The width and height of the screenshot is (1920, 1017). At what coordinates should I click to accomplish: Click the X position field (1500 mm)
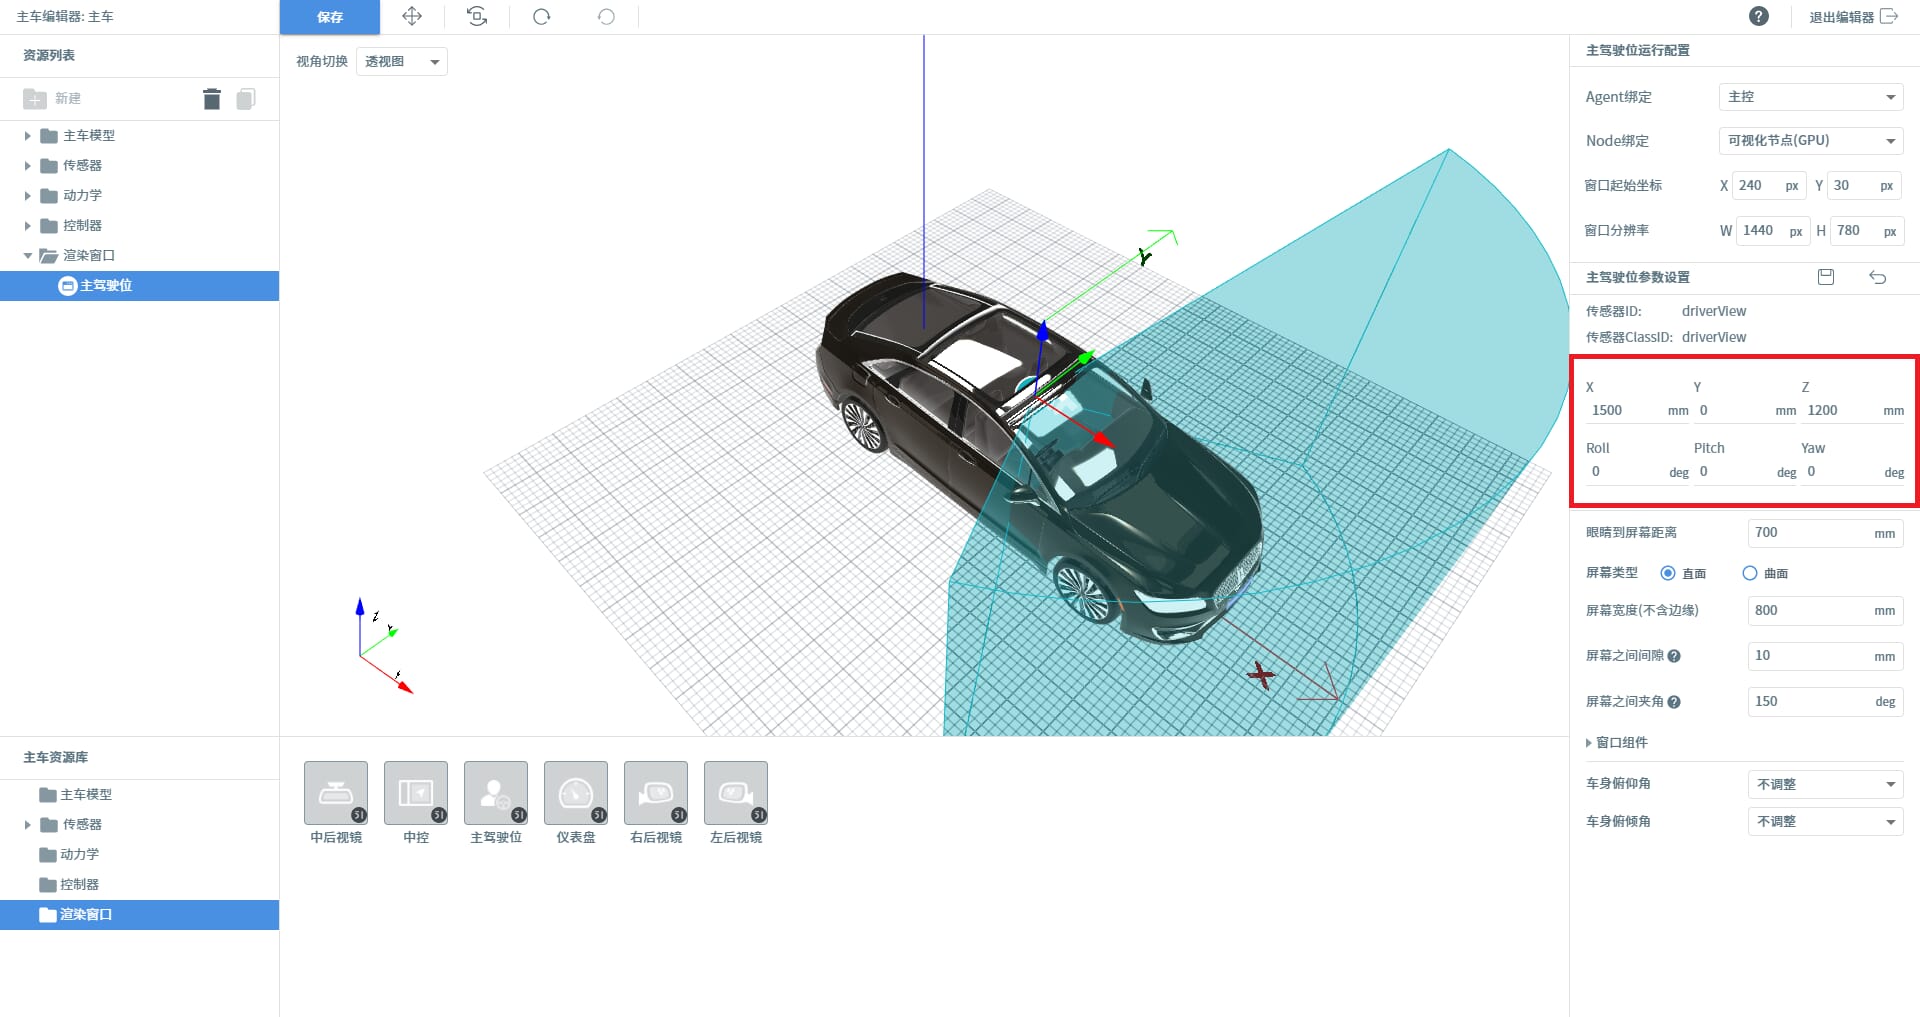pyautogui.click(x=1637, y=411)
